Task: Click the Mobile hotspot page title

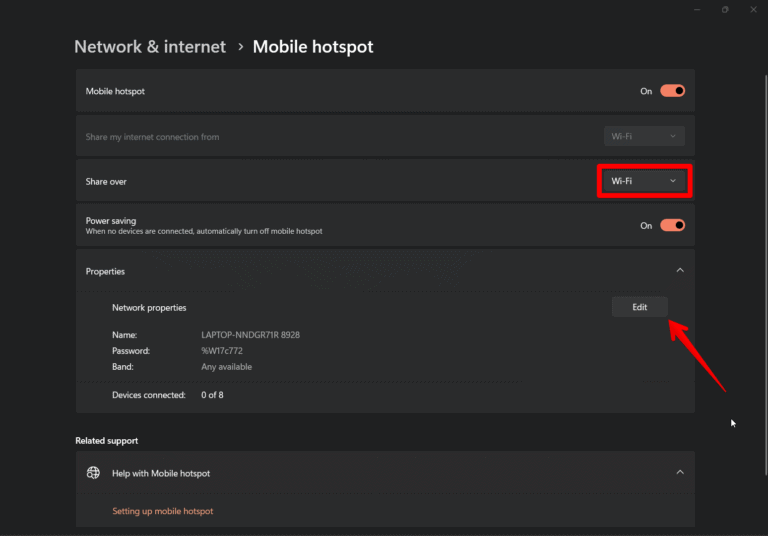Action: [313, 47]
